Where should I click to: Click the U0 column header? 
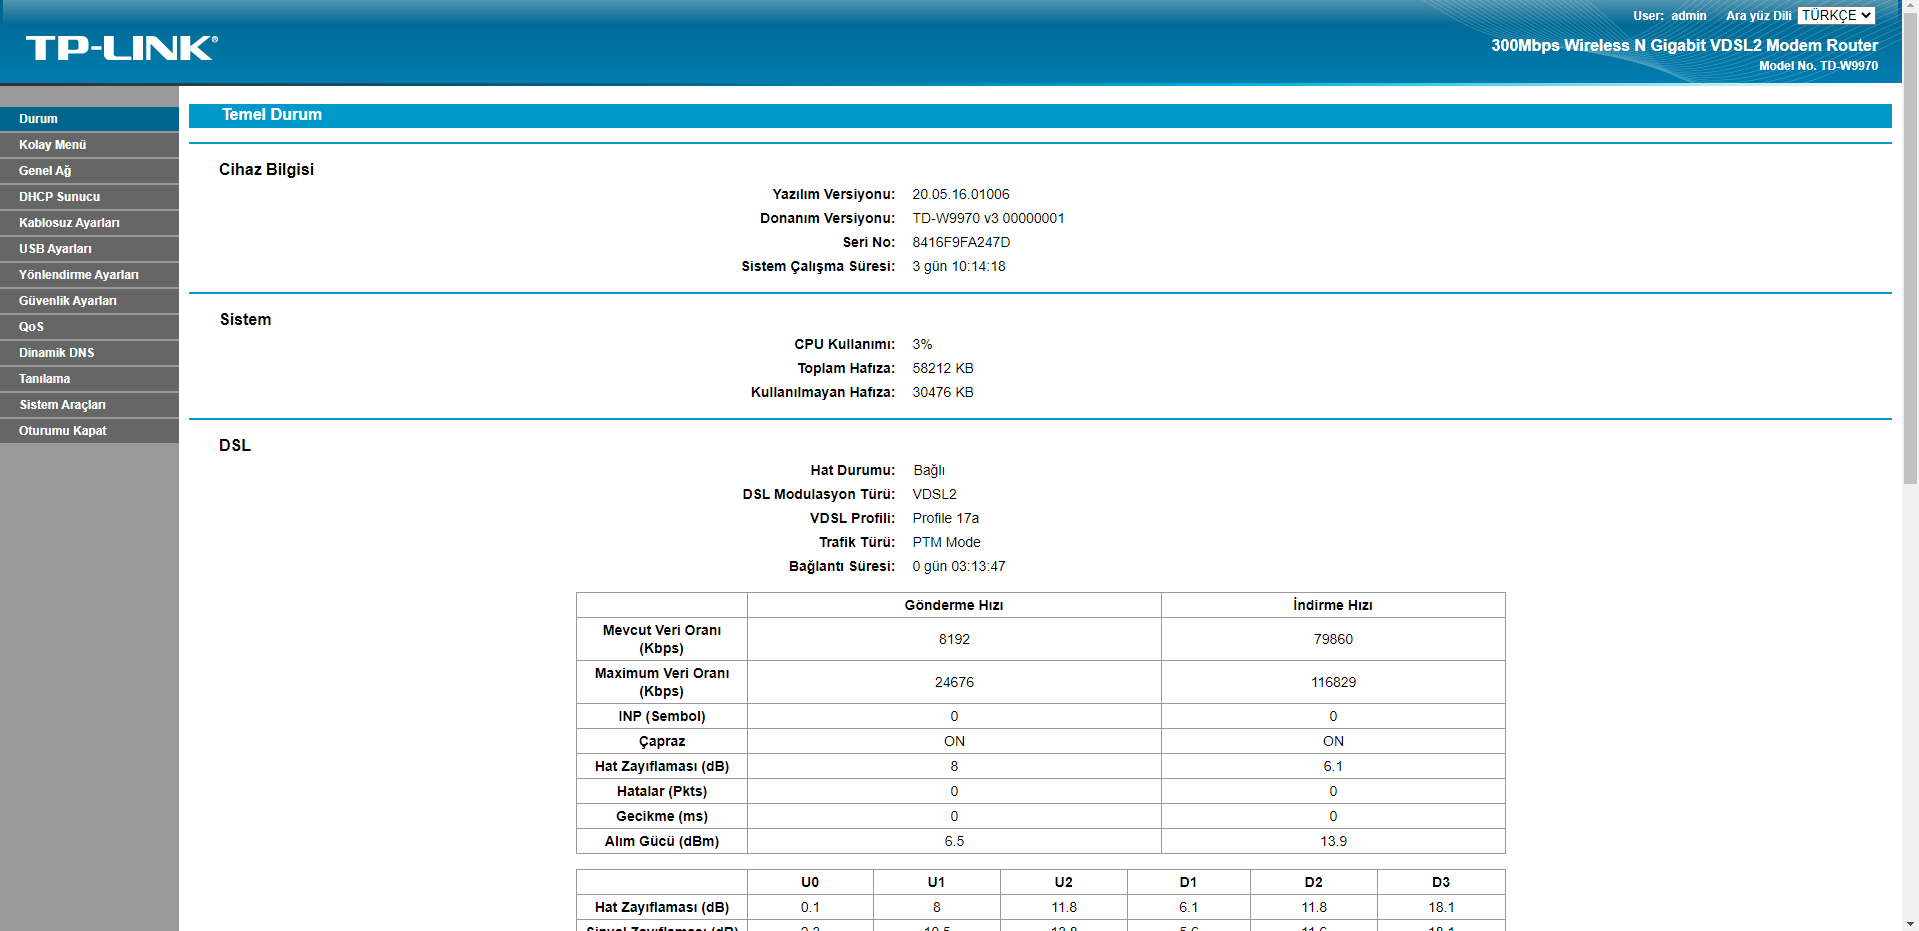810,882
